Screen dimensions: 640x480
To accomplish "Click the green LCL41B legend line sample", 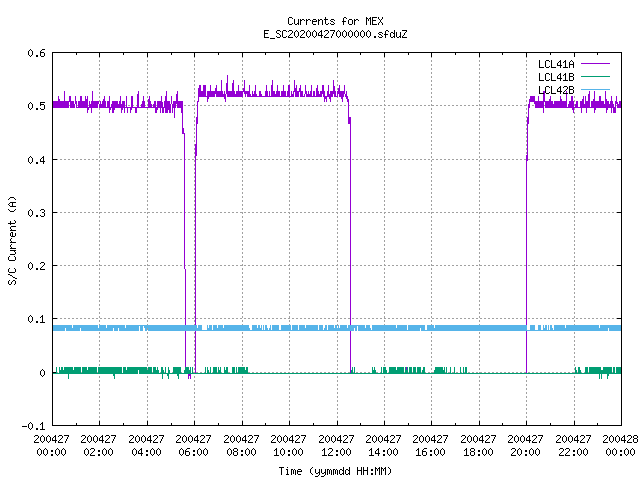I will 595,76.
